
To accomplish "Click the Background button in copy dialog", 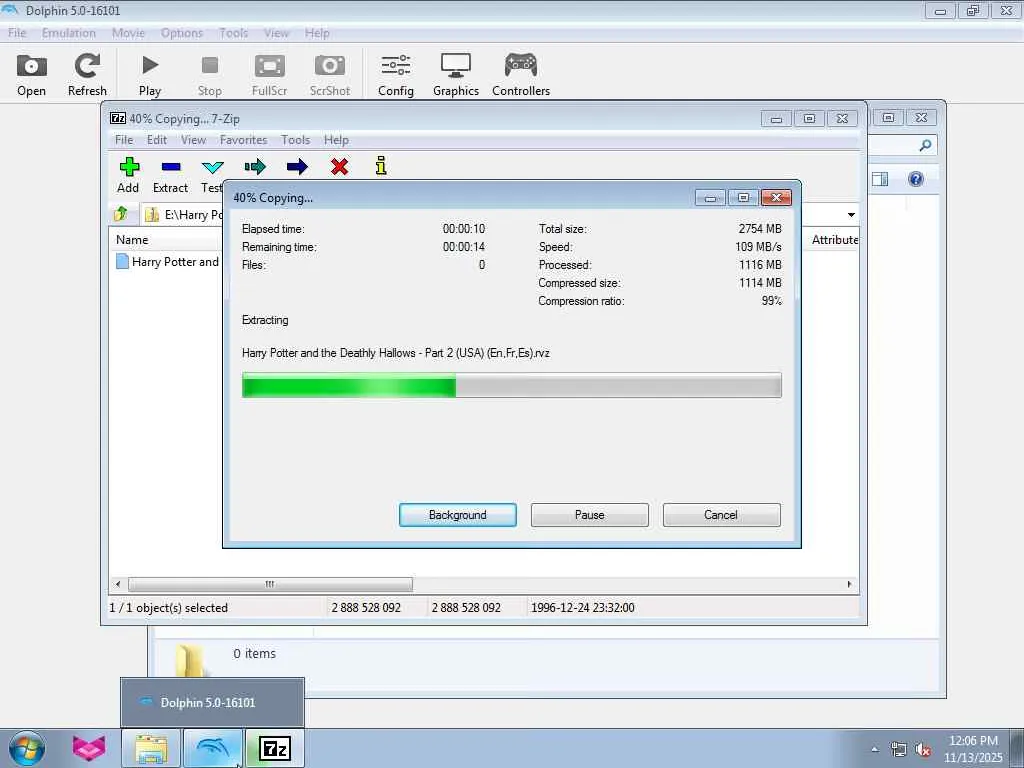I will coord(458,515).
